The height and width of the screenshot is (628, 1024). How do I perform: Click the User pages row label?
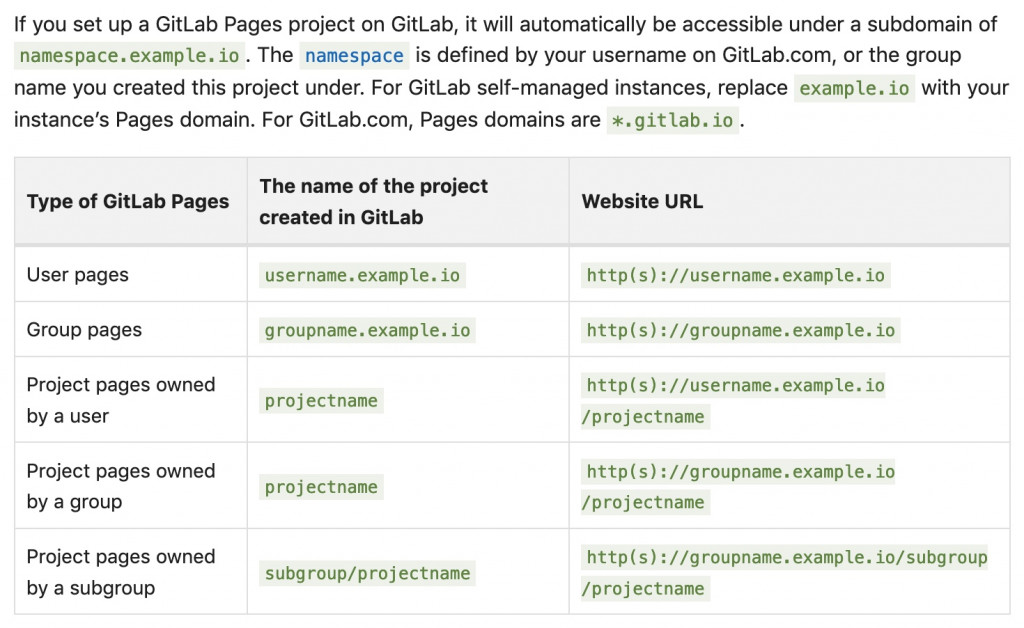click(78, 275)
